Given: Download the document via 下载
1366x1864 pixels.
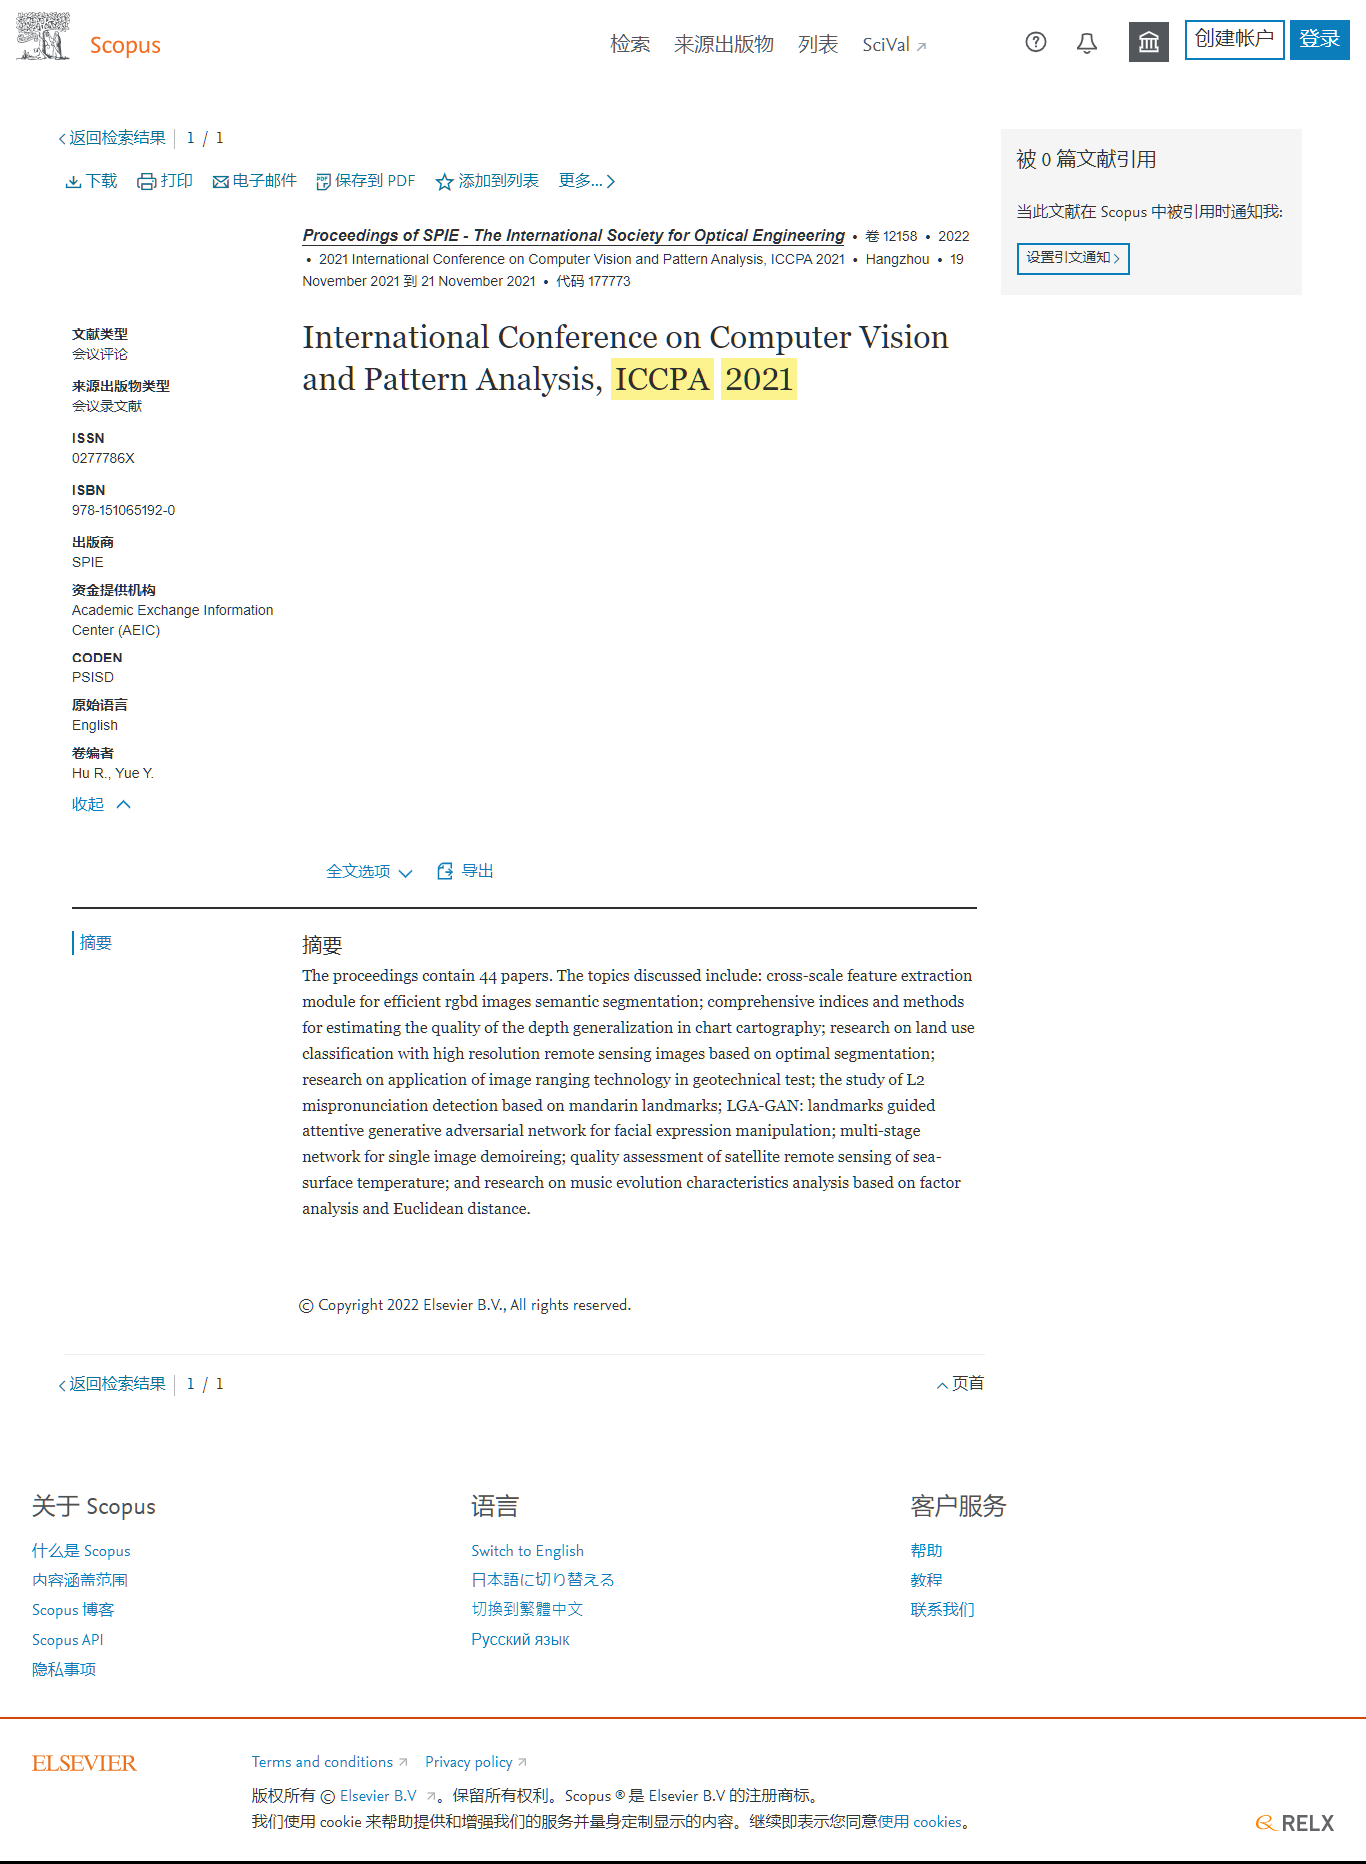Looking at the screenshot, I should [x=91, y=181].
